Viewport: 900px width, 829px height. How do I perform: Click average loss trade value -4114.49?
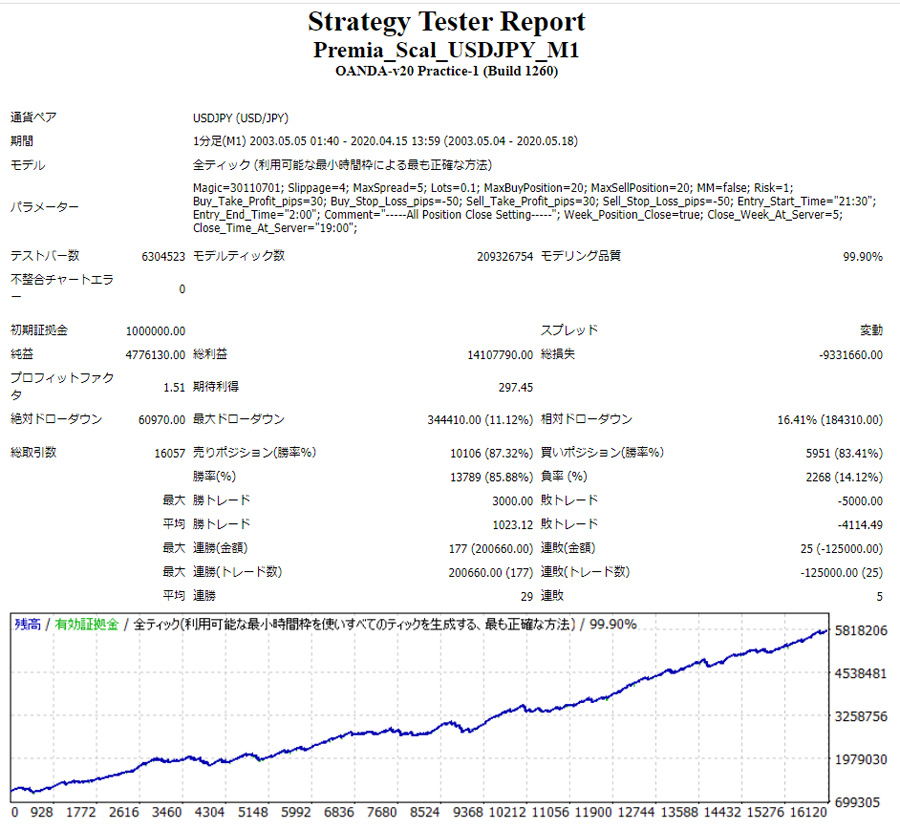click(860, 525)
